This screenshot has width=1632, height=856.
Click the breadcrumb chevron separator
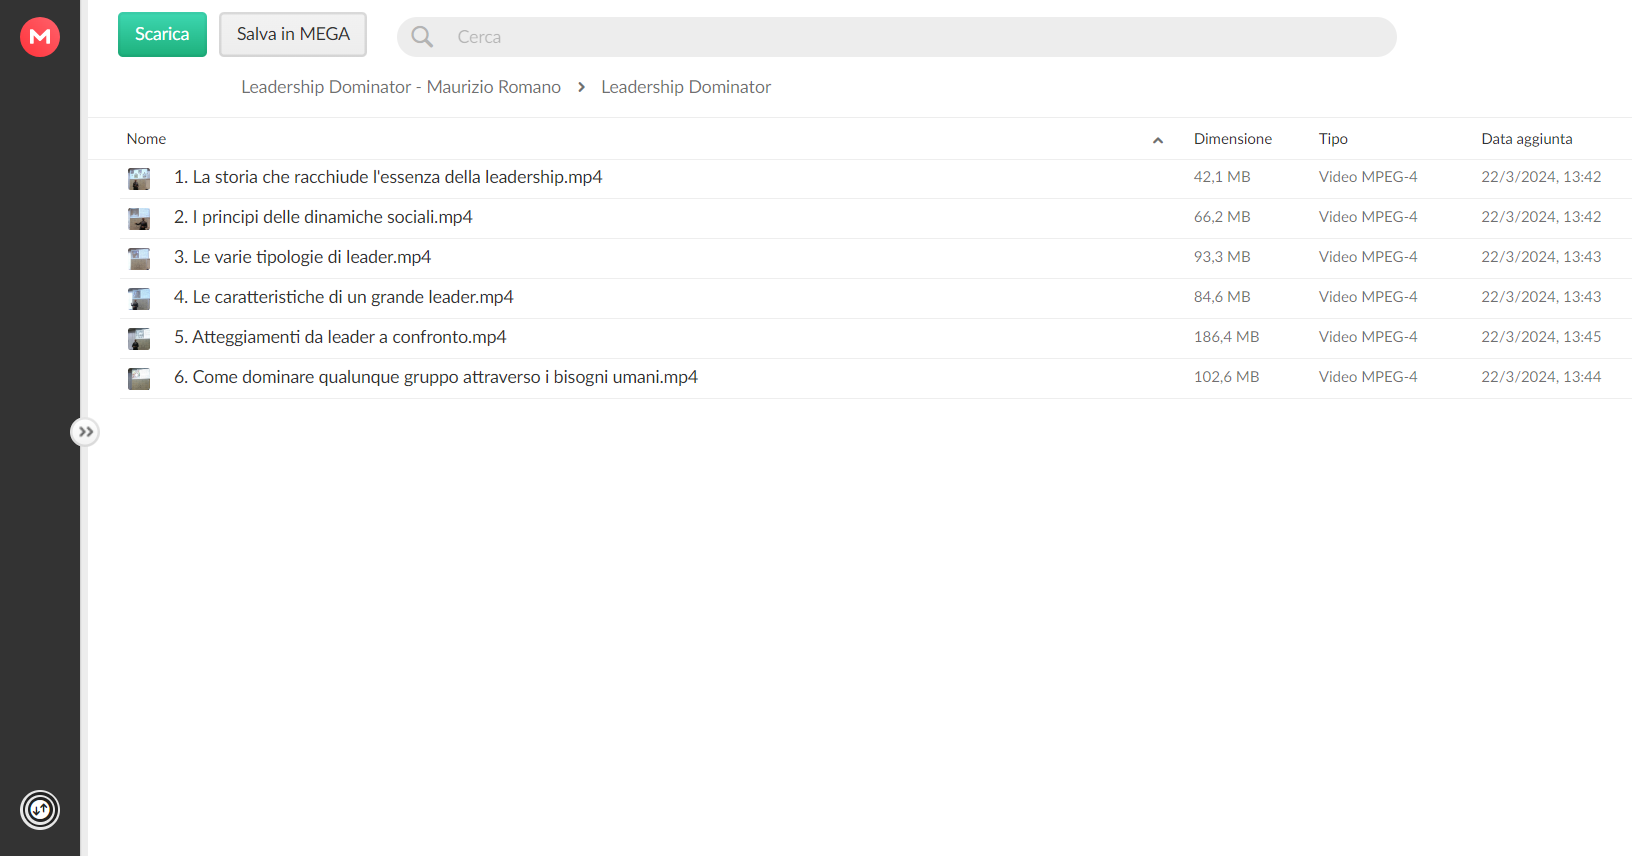[x=581, y=87]
